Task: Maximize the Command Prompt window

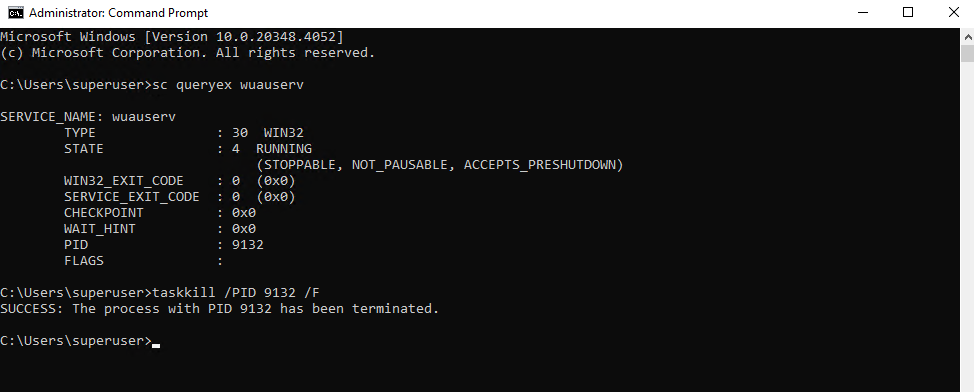Action: [x=908, y=12]
